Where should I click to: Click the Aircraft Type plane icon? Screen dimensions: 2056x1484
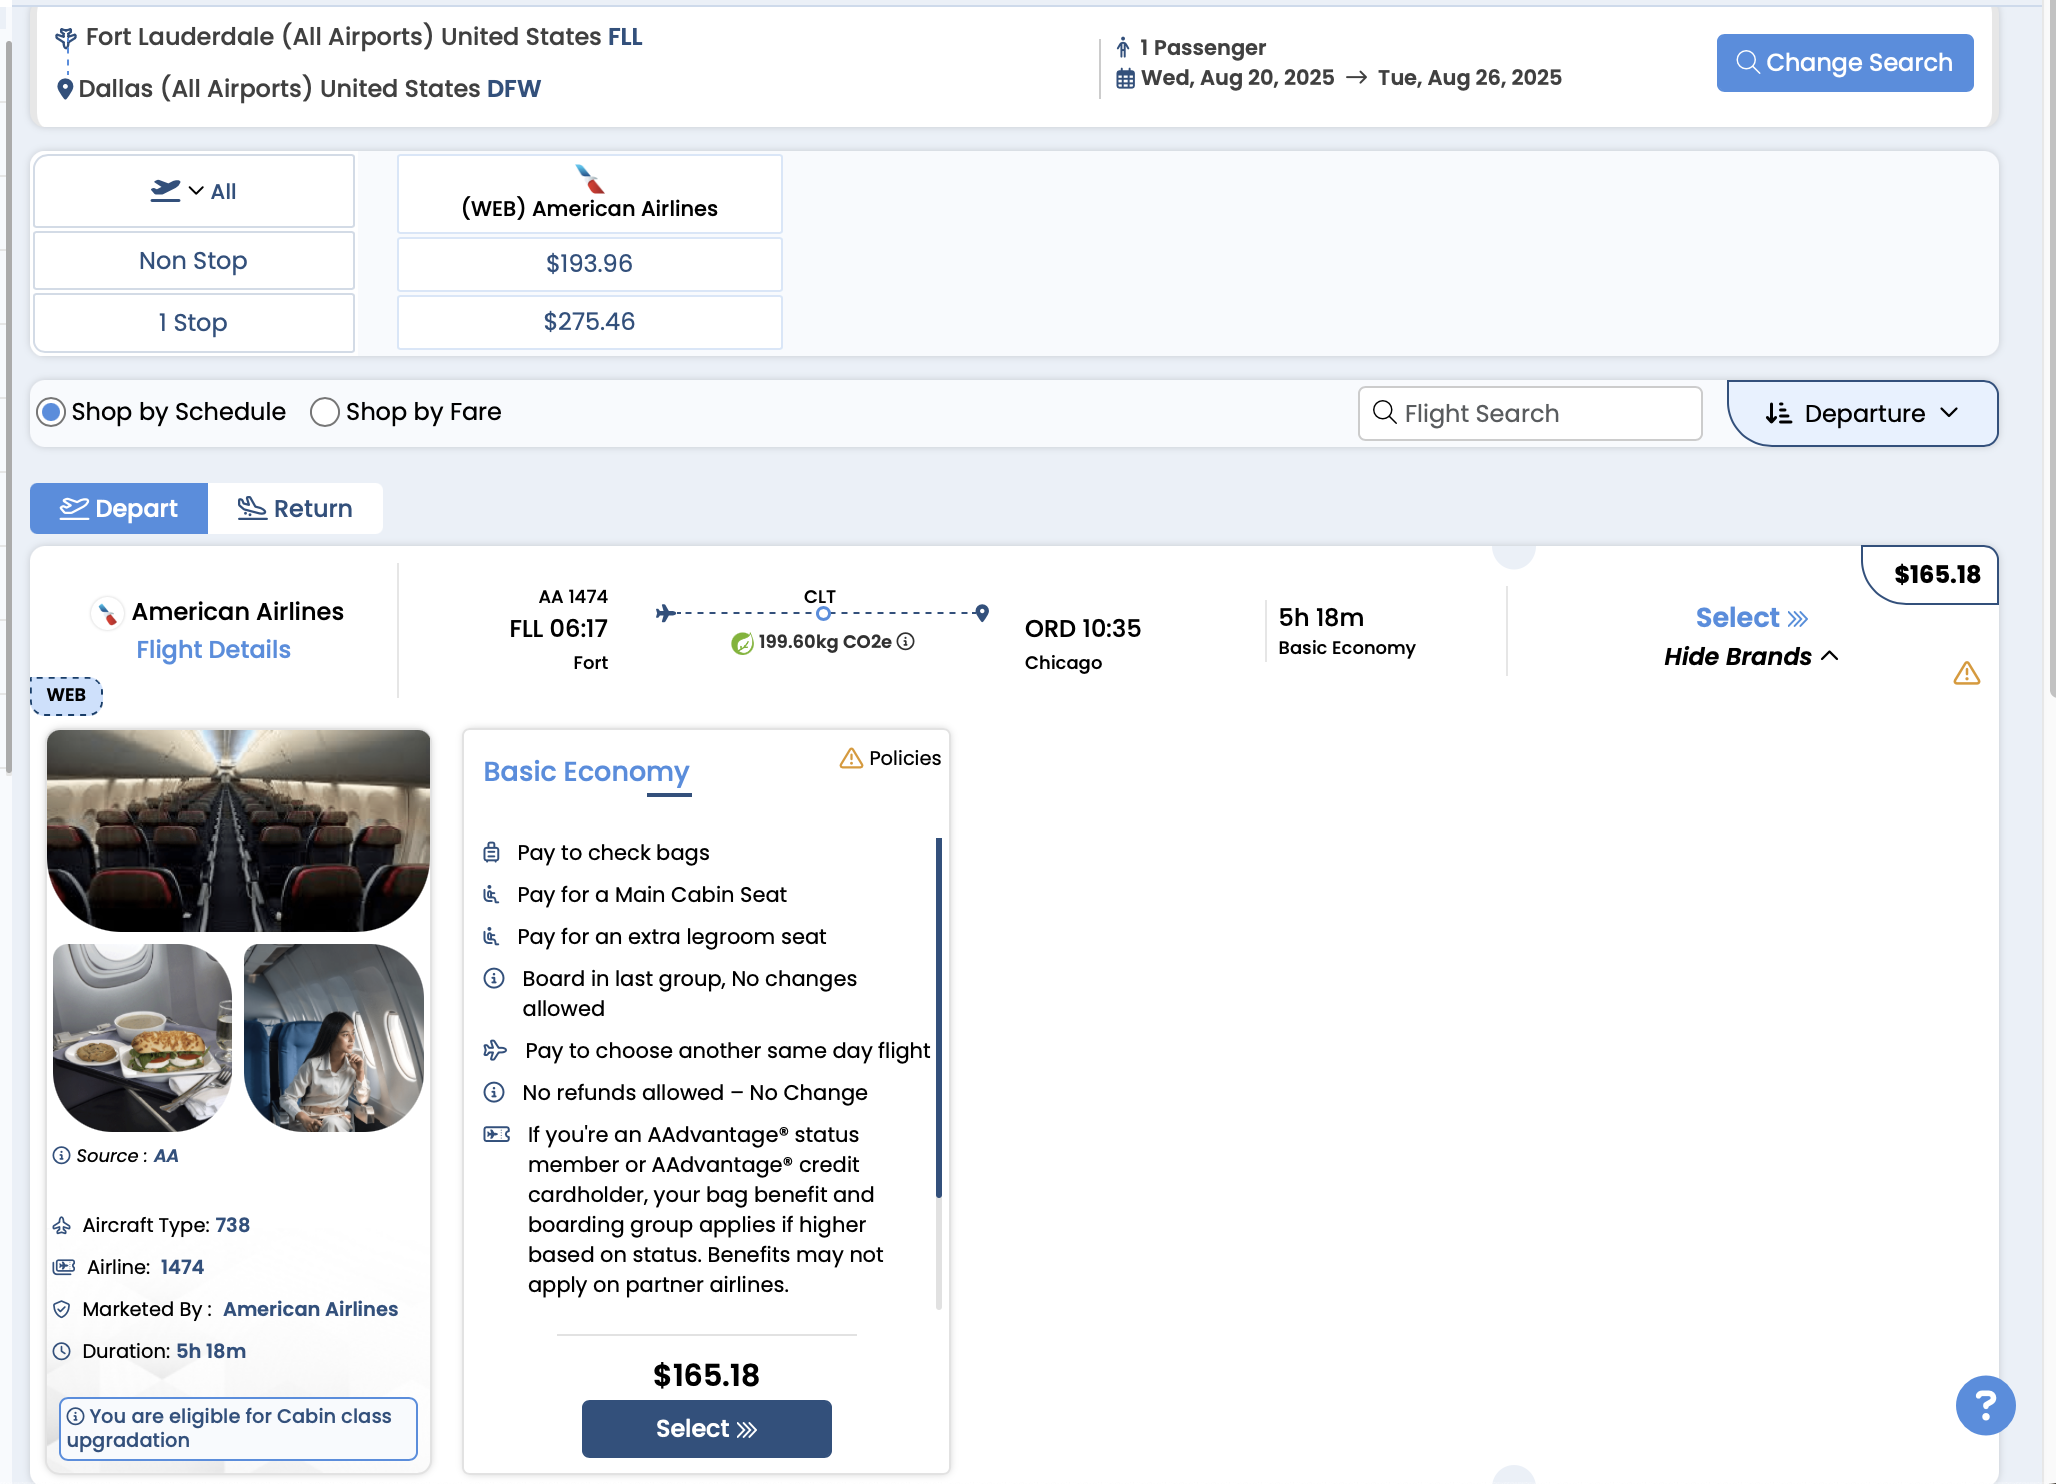(x=62, y=1226)
